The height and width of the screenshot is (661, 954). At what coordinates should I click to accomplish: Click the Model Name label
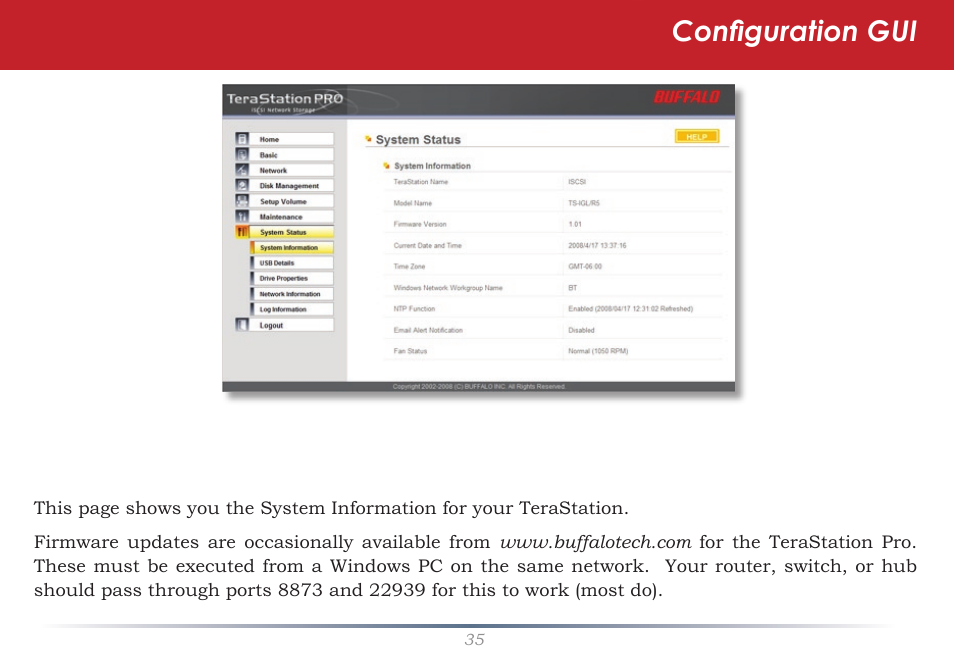coord(413,203)
